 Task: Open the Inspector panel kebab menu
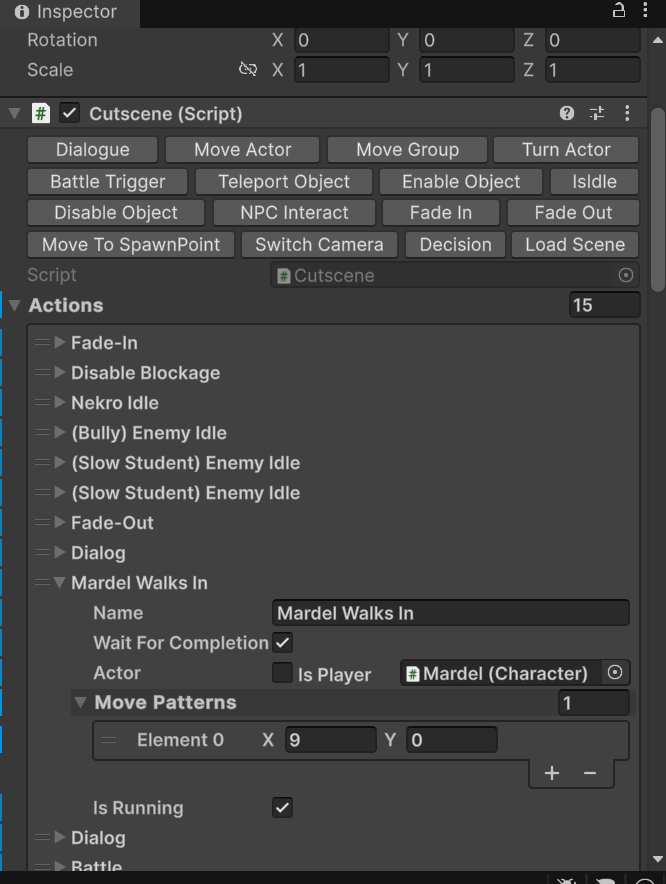tap(646, 11)
